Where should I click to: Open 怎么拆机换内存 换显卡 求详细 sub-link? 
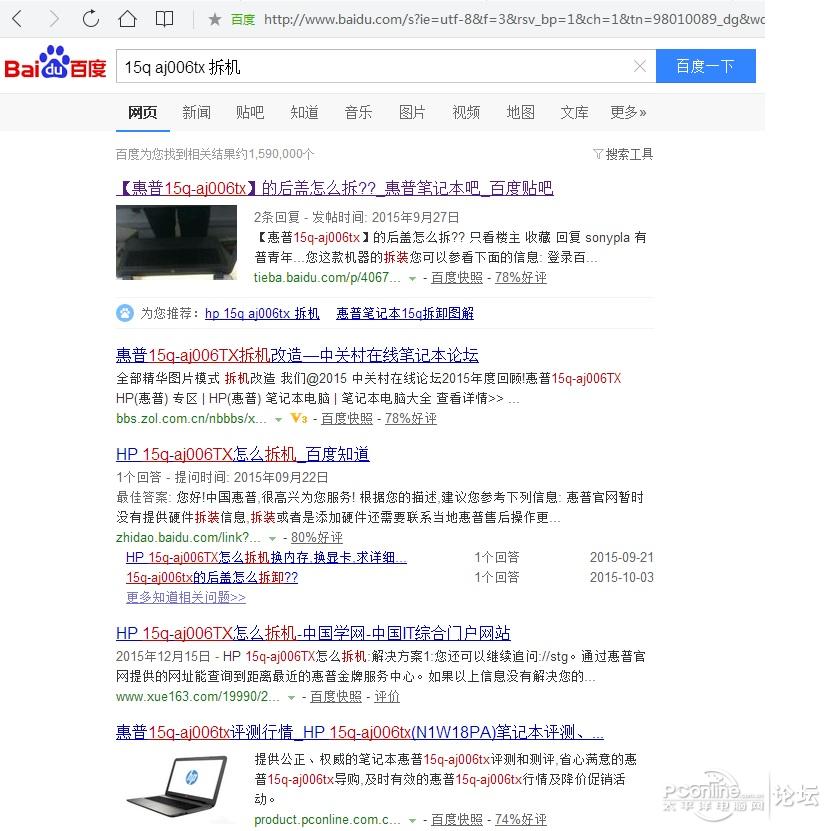pyautogui.click(x=266, y=558)
